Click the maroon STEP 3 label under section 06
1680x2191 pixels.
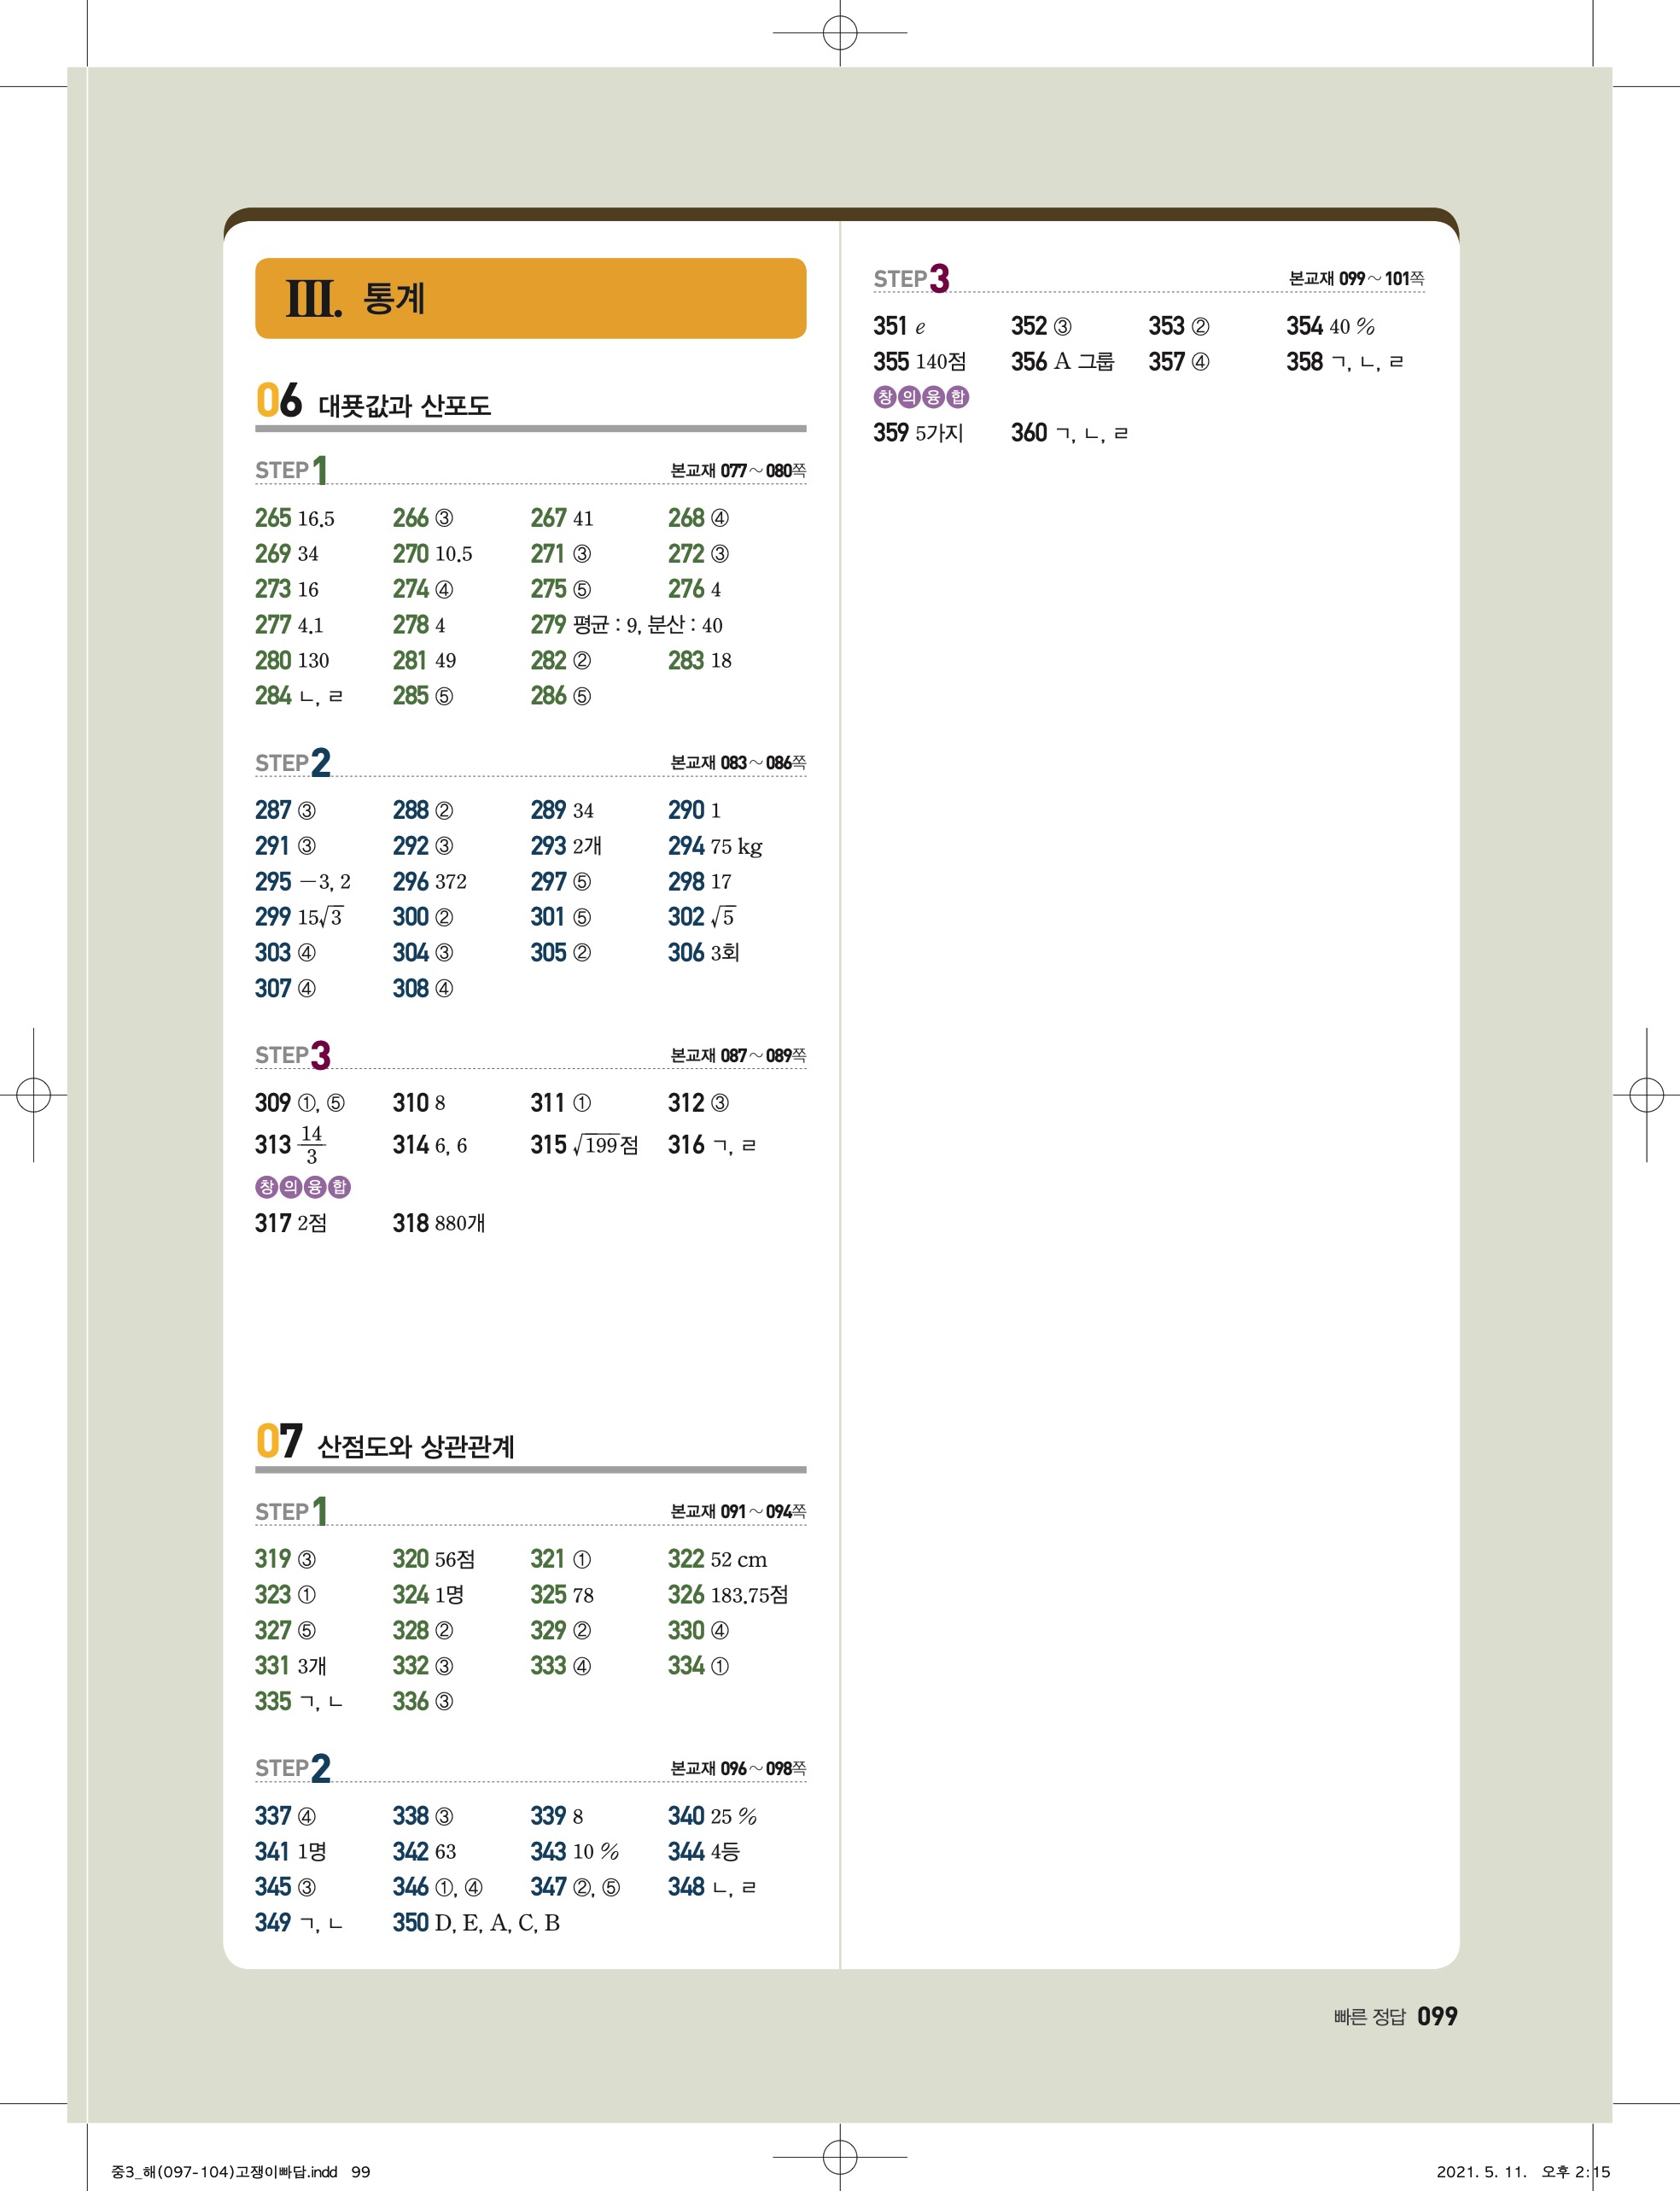click(293, 1055)
